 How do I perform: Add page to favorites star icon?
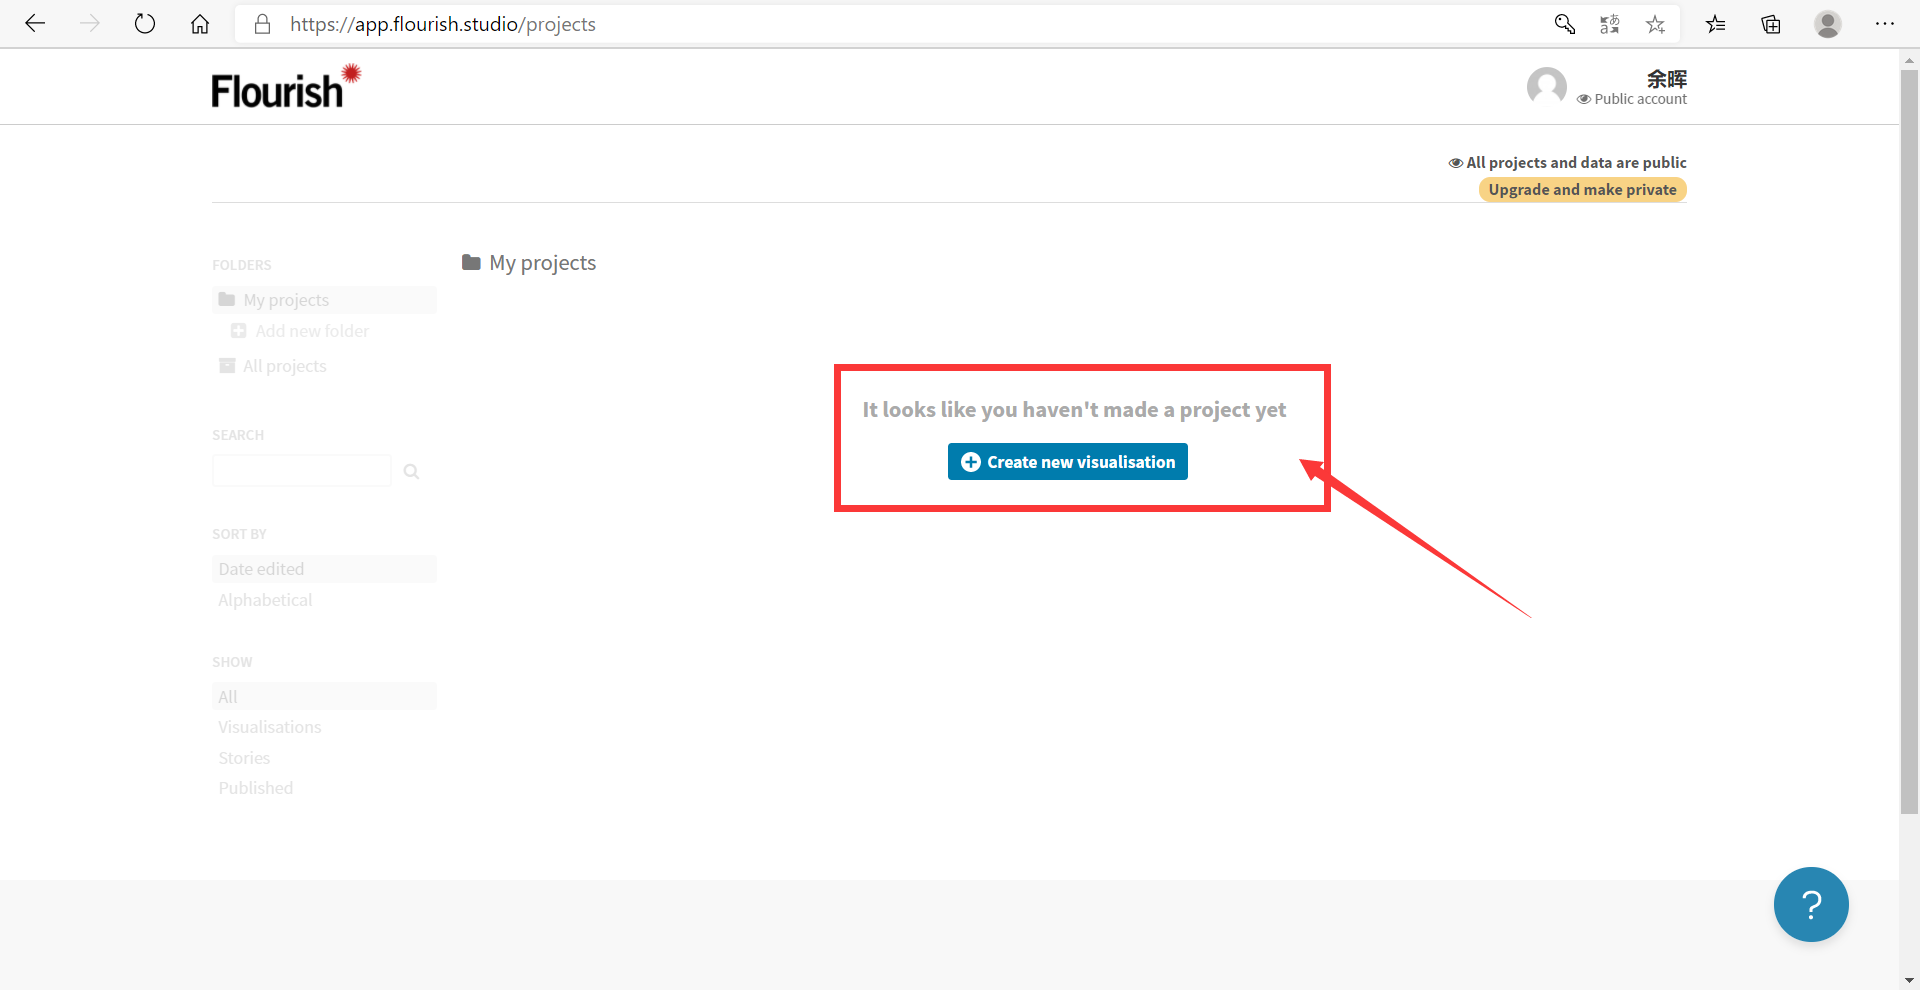pos(1656,24)
